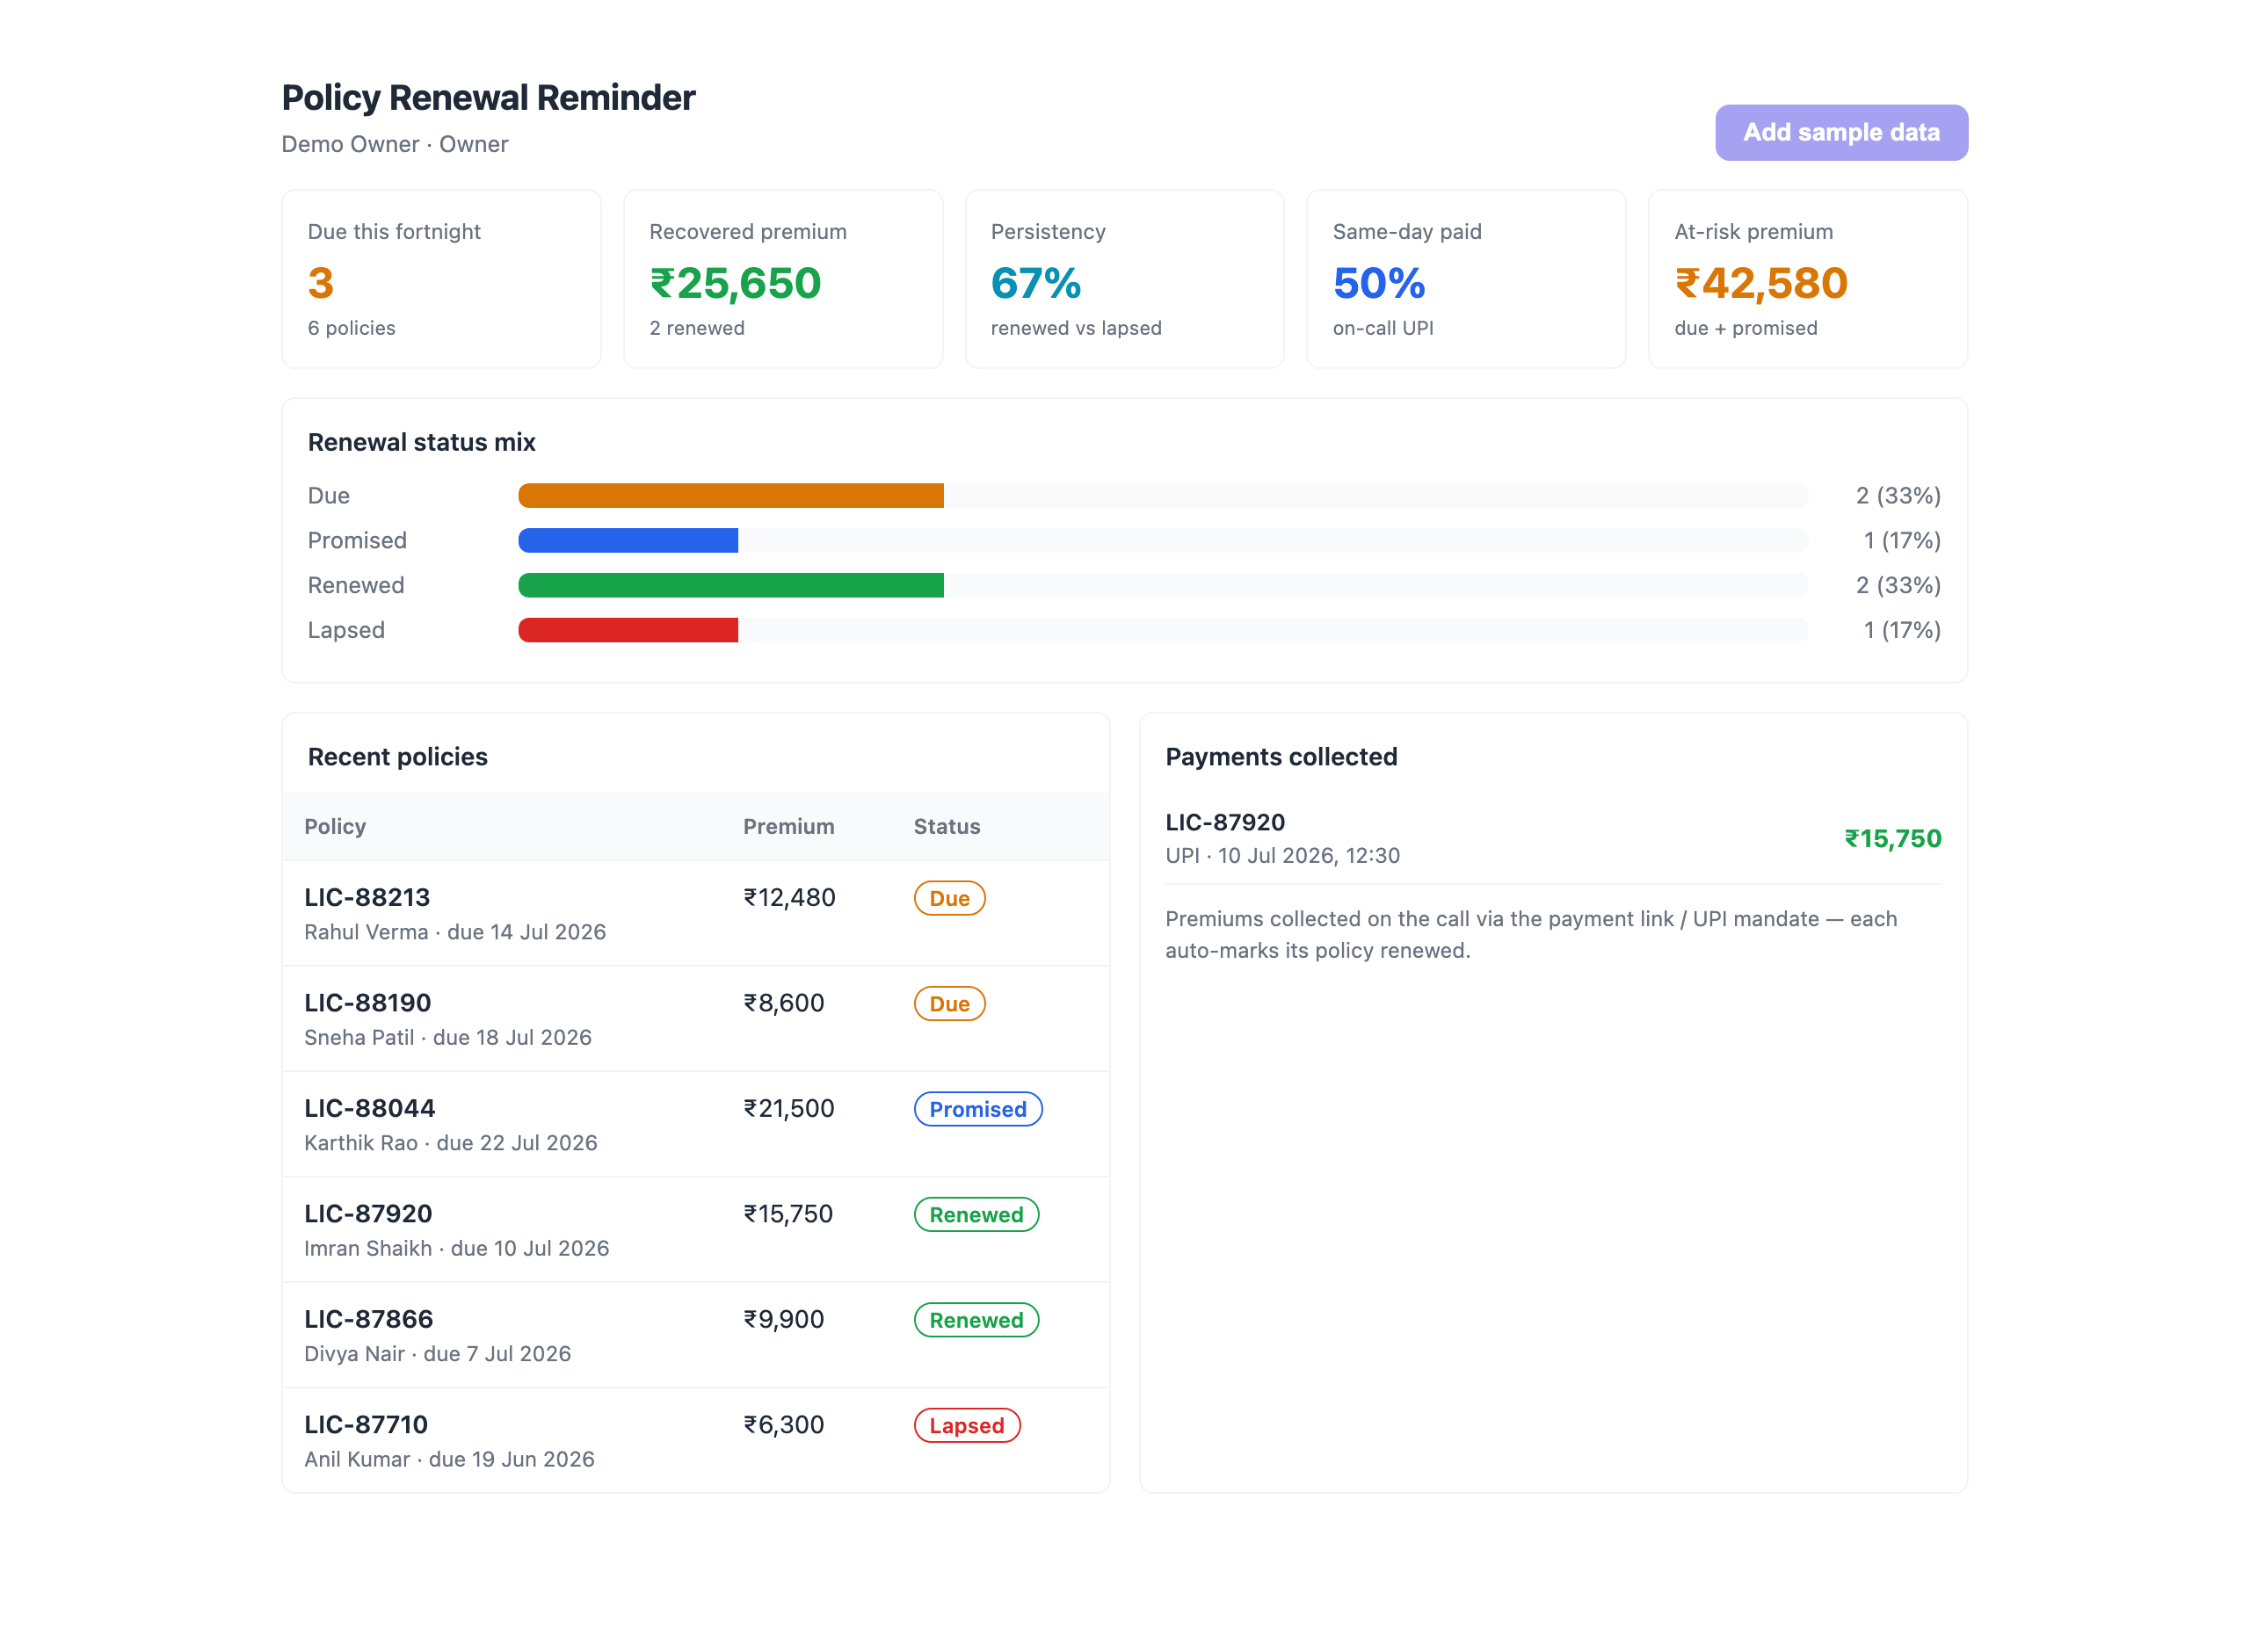Viewport: 2250px width, 1652px height.
Task: Click the blue Promised progress bar
Action: pyautogui.click(x=628, y=540)
